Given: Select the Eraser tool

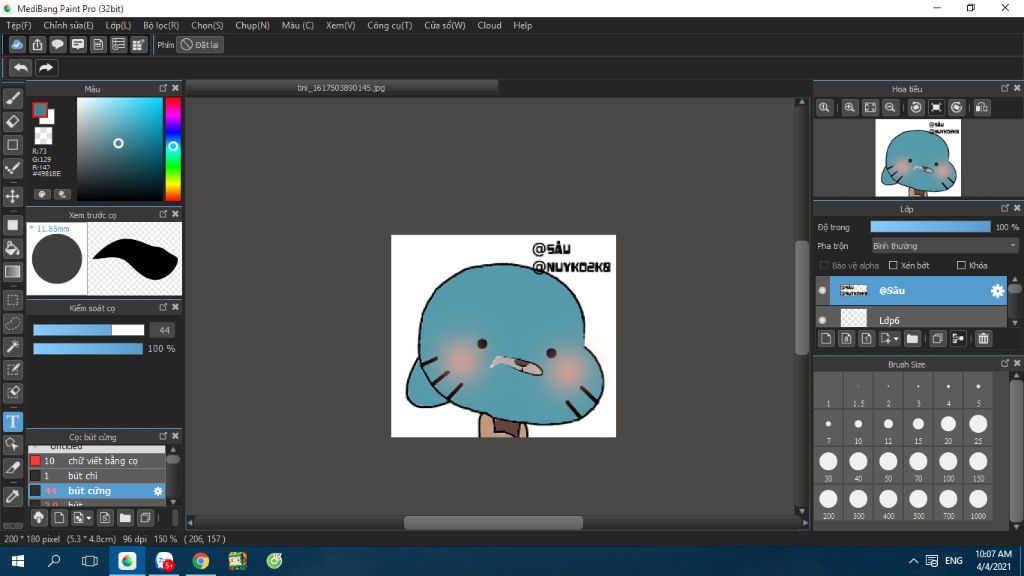Looking at the screenshot, I should (x=12, y=121).
